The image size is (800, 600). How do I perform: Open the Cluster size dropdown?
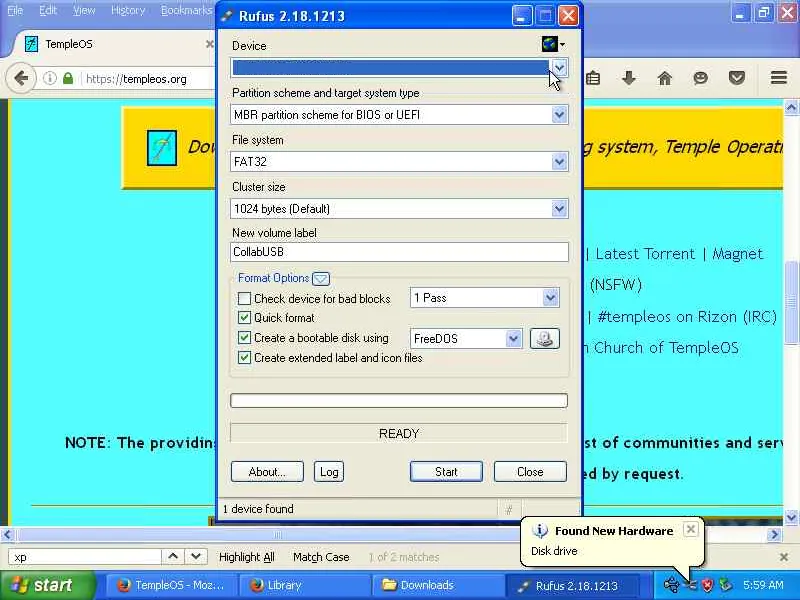coord(559,208)
